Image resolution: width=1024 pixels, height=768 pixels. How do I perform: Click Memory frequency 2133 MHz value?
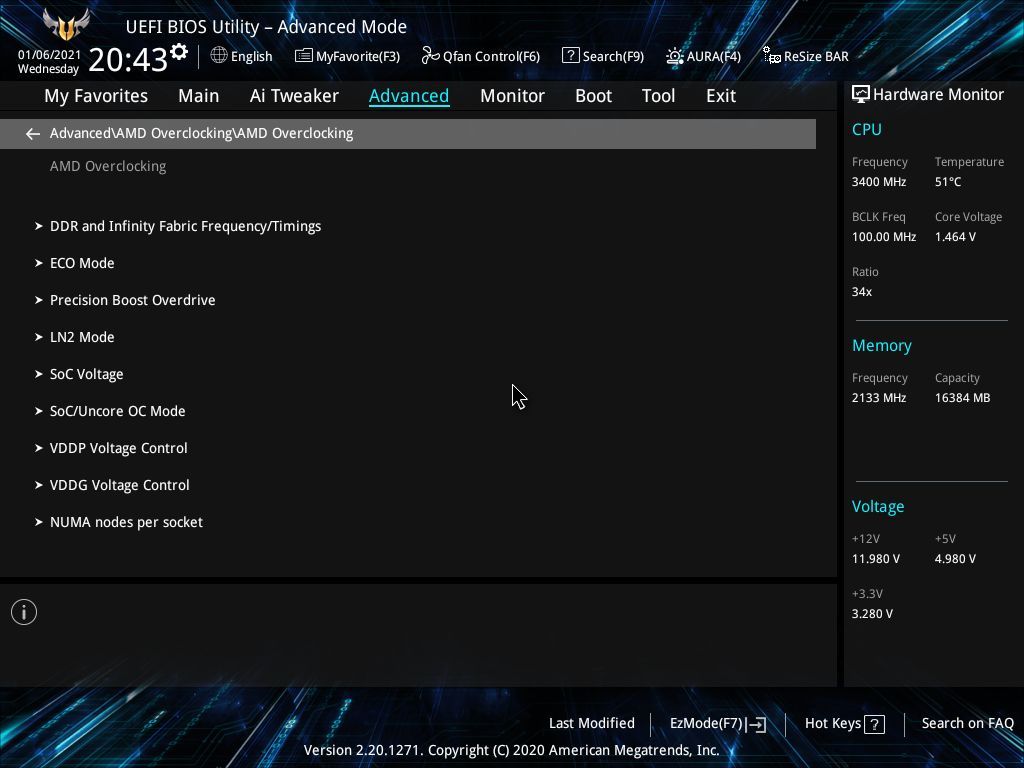click(879, 398)
